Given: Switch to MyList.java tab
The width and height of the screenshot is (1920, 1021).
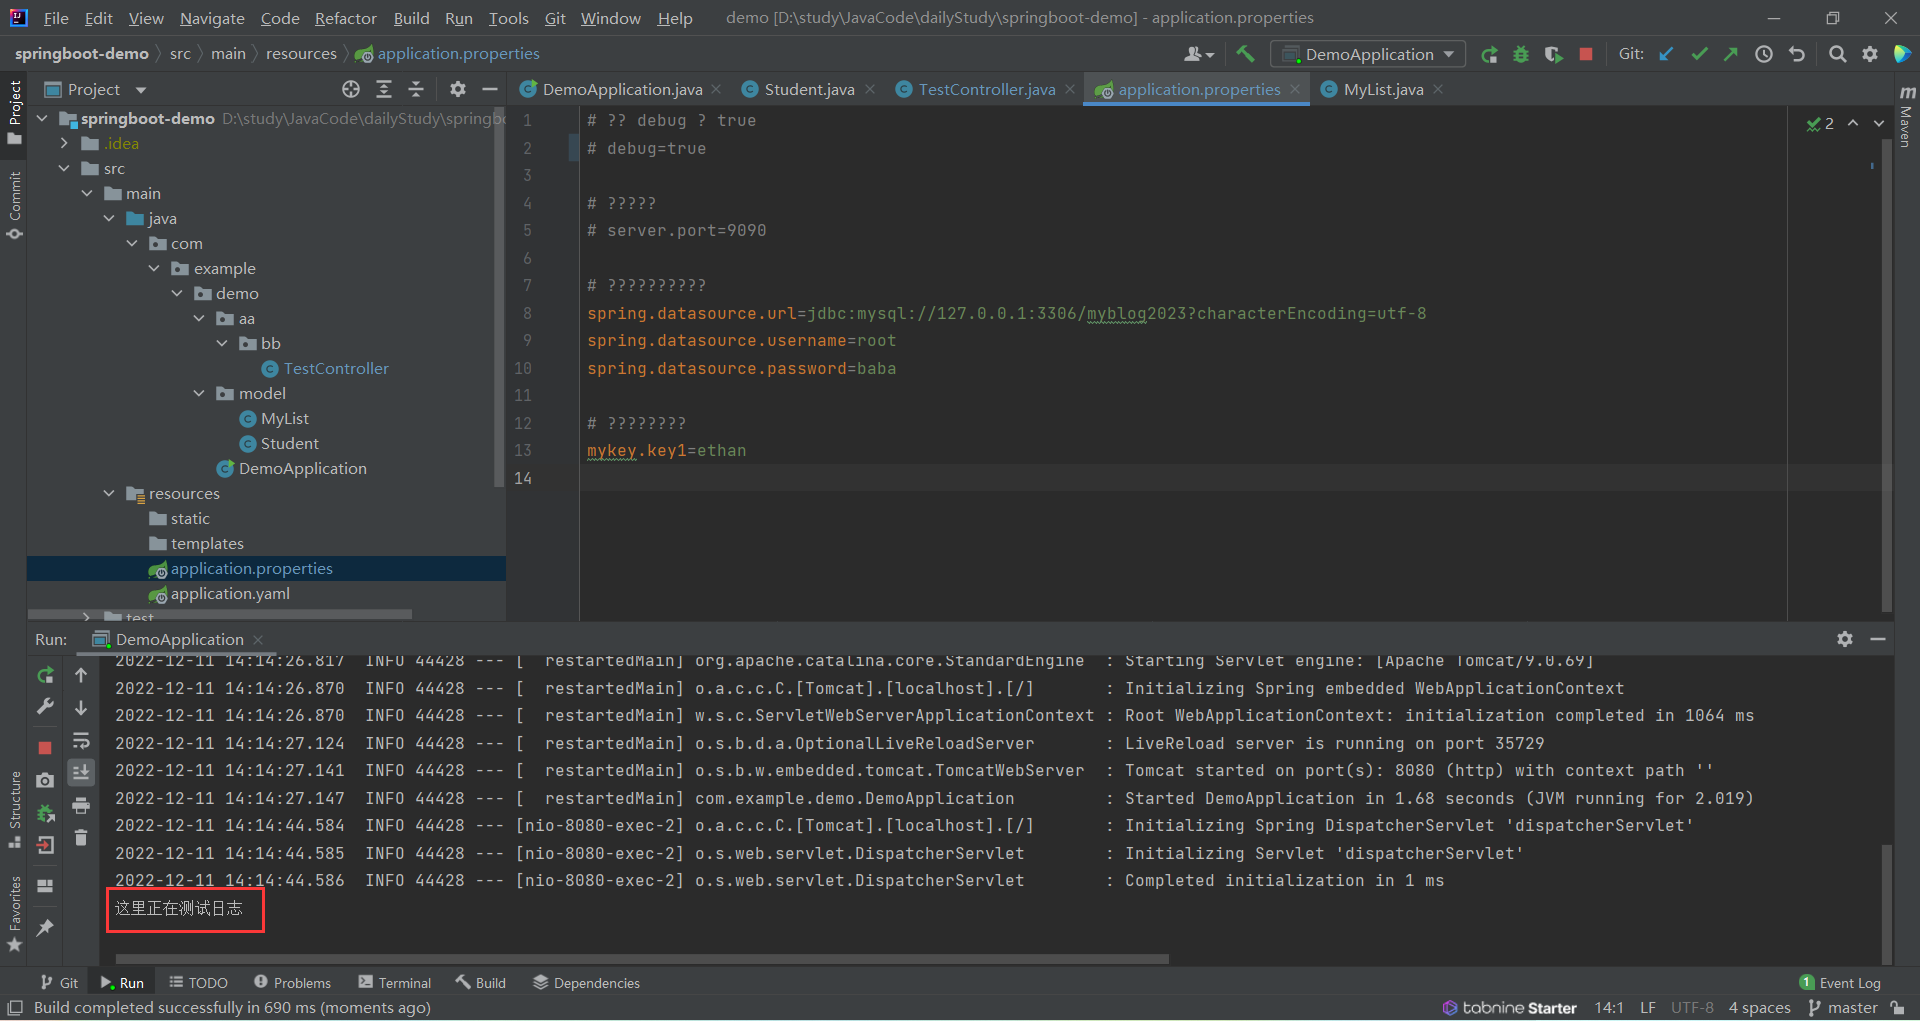Looking at the screenshot, I should coord(1383,89).
